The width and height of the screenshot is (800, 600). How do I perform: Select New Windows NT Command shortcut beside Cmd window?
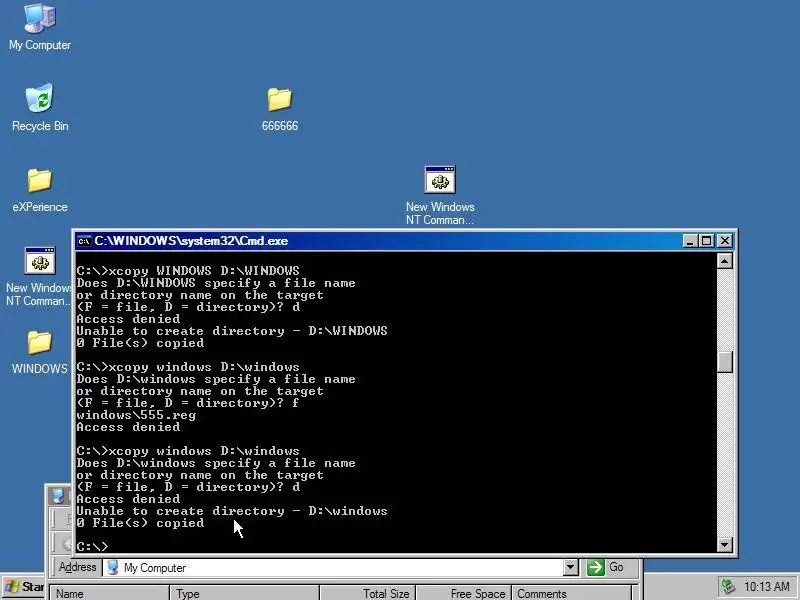click(x=39, y=277)
